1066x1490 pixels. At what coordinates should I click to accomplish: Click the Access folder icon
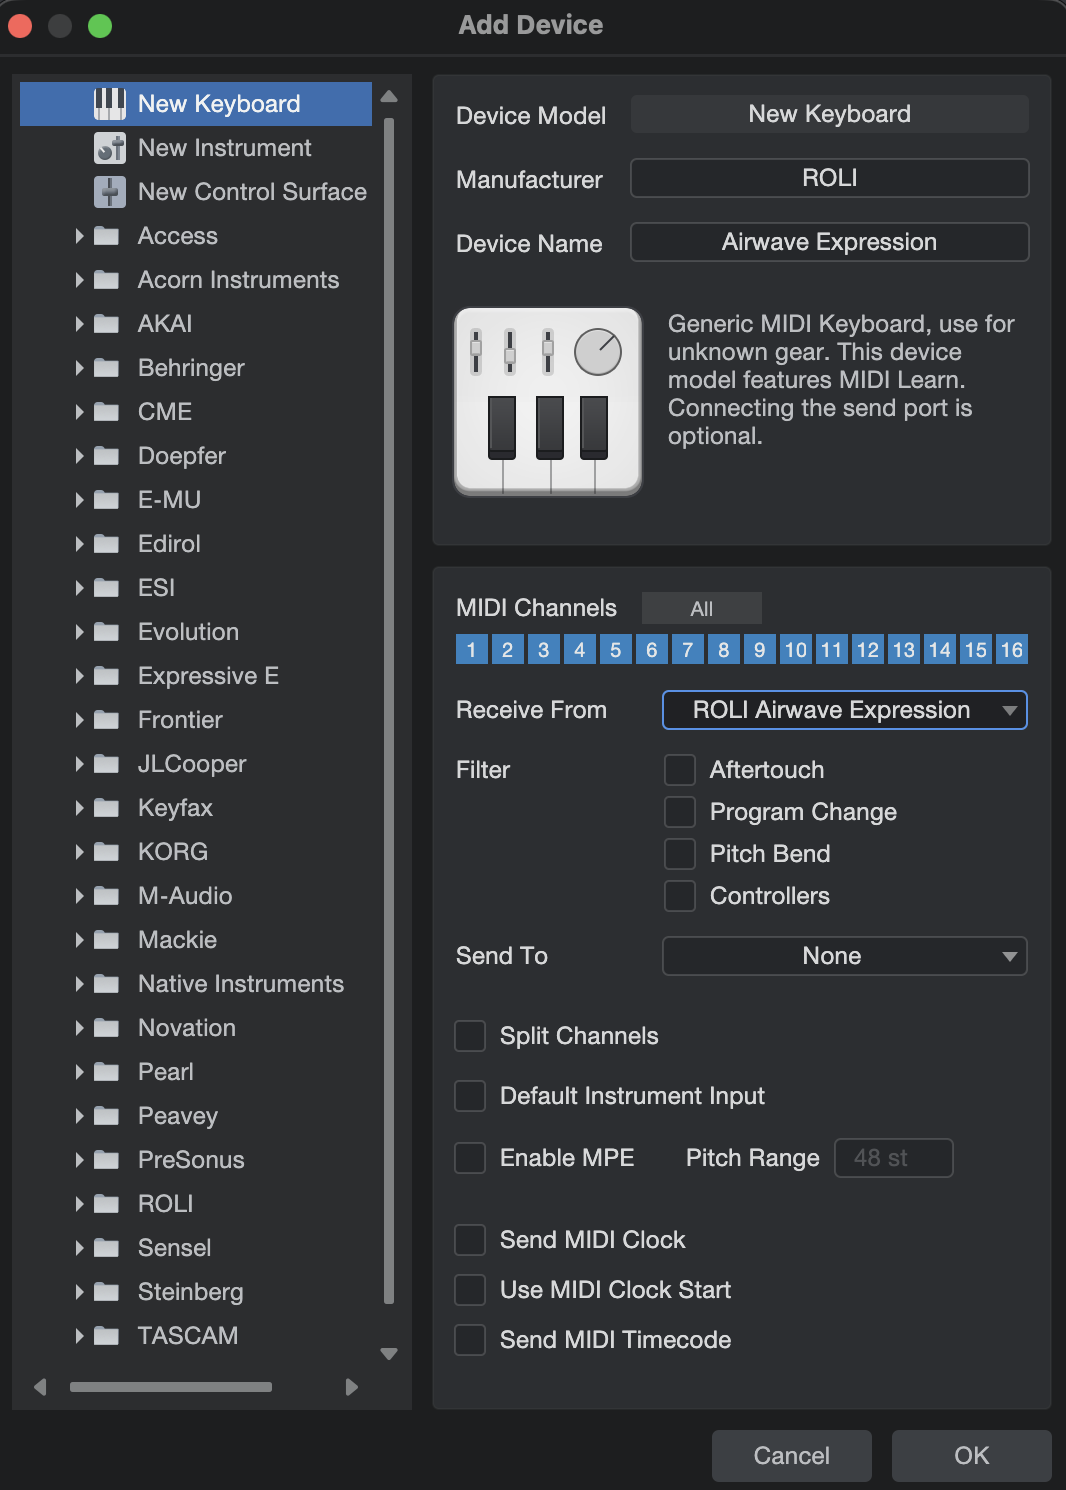tap(106, 236)
